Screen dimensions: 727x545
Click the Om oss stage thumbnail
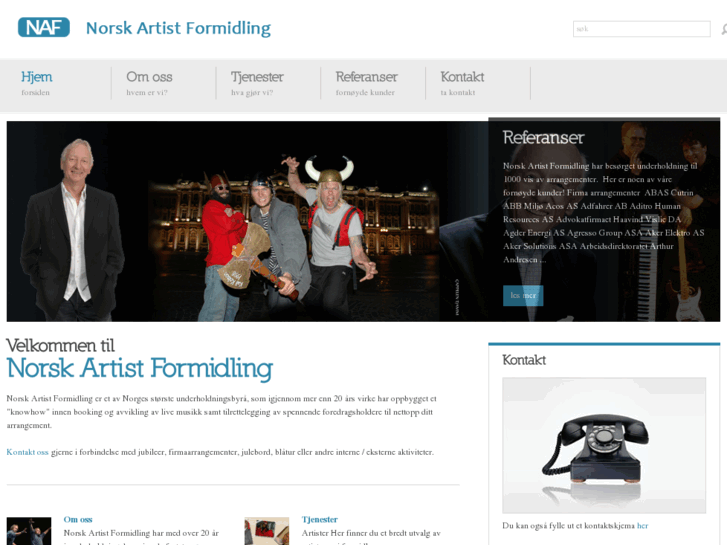[x=29, y=531]
